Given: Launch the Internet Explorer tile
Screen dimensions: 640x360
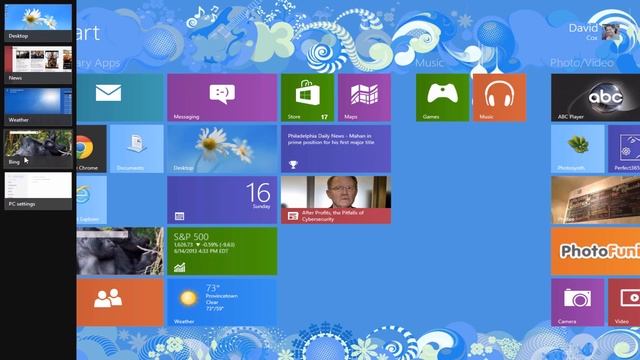Looking at the screenshot, I should pyautogui.click(x=91, y=200).
